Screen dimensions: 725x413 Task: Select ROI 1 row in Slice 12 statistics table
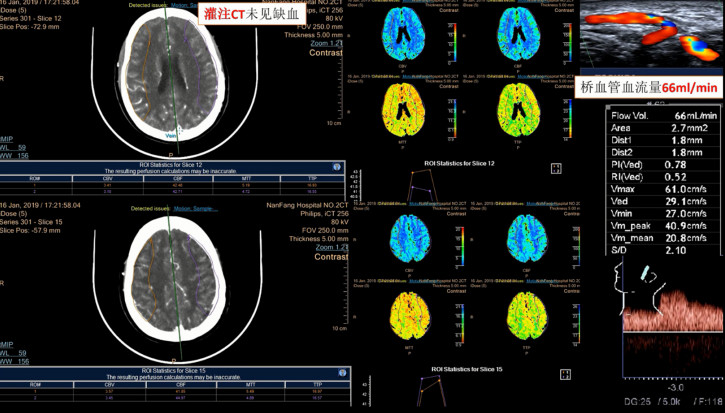[x=172, y=185]
